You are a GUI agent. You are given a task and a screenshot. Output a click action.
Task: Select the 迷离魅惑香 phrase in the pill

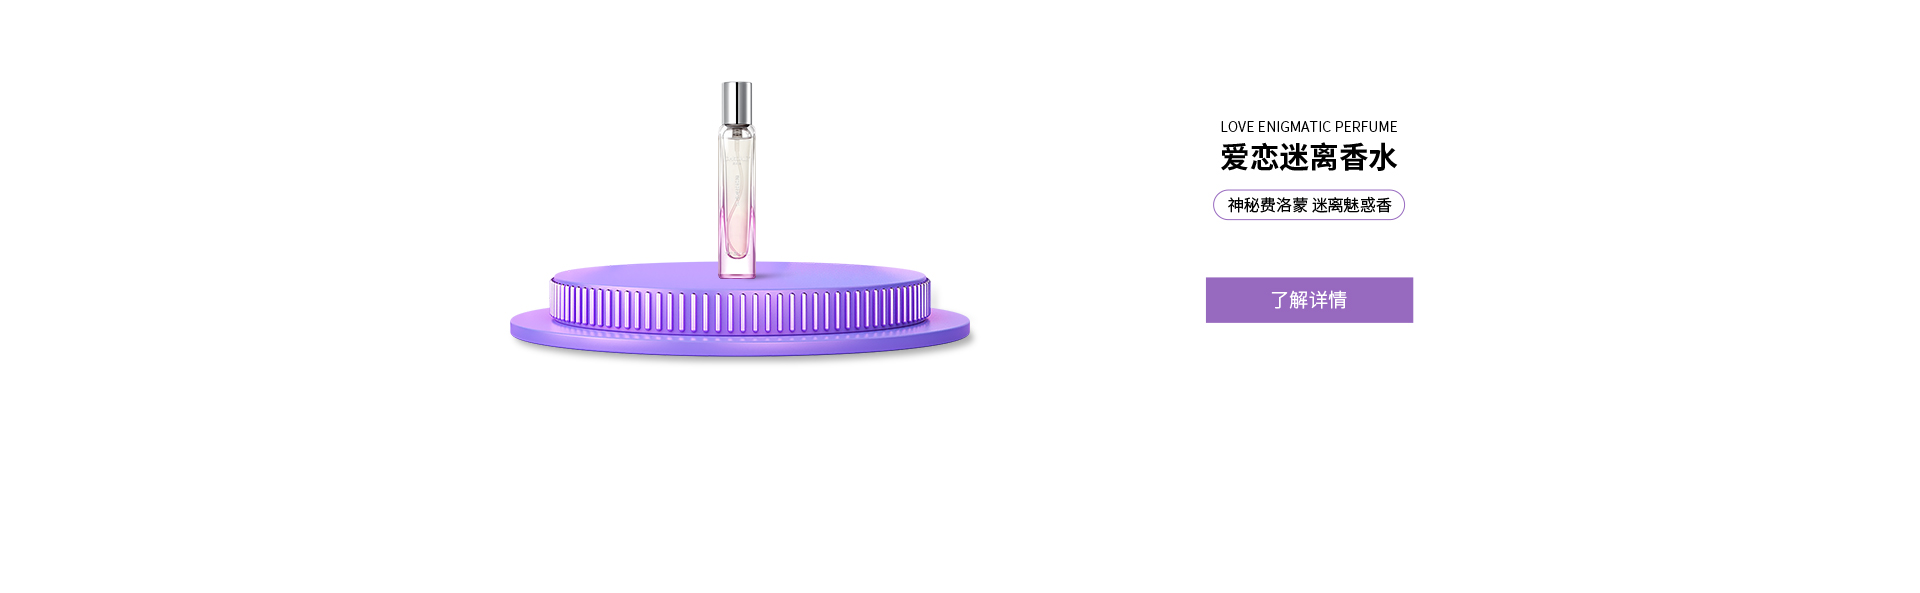coord(1352,205)
